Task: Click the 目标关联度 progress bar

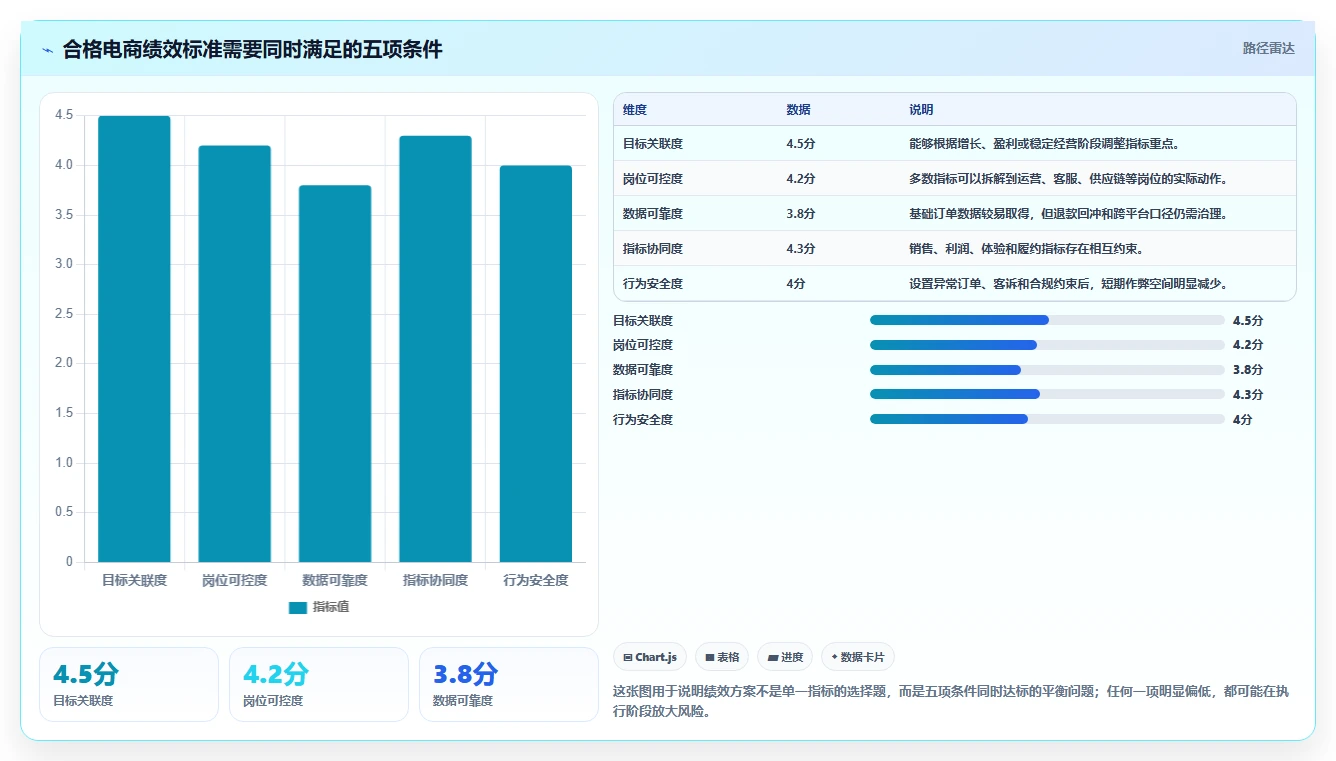Action: tap(1047, 320)
